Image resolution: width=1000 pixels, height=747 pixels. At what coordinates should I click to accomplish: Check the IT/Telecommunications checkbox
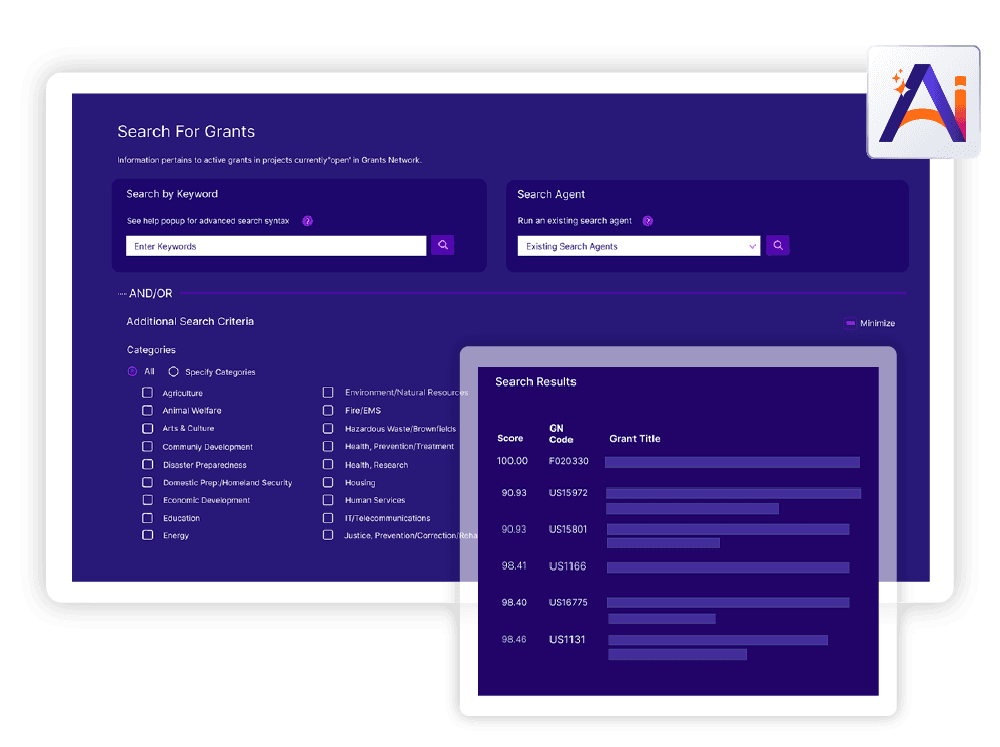click(x=328, y=518)
